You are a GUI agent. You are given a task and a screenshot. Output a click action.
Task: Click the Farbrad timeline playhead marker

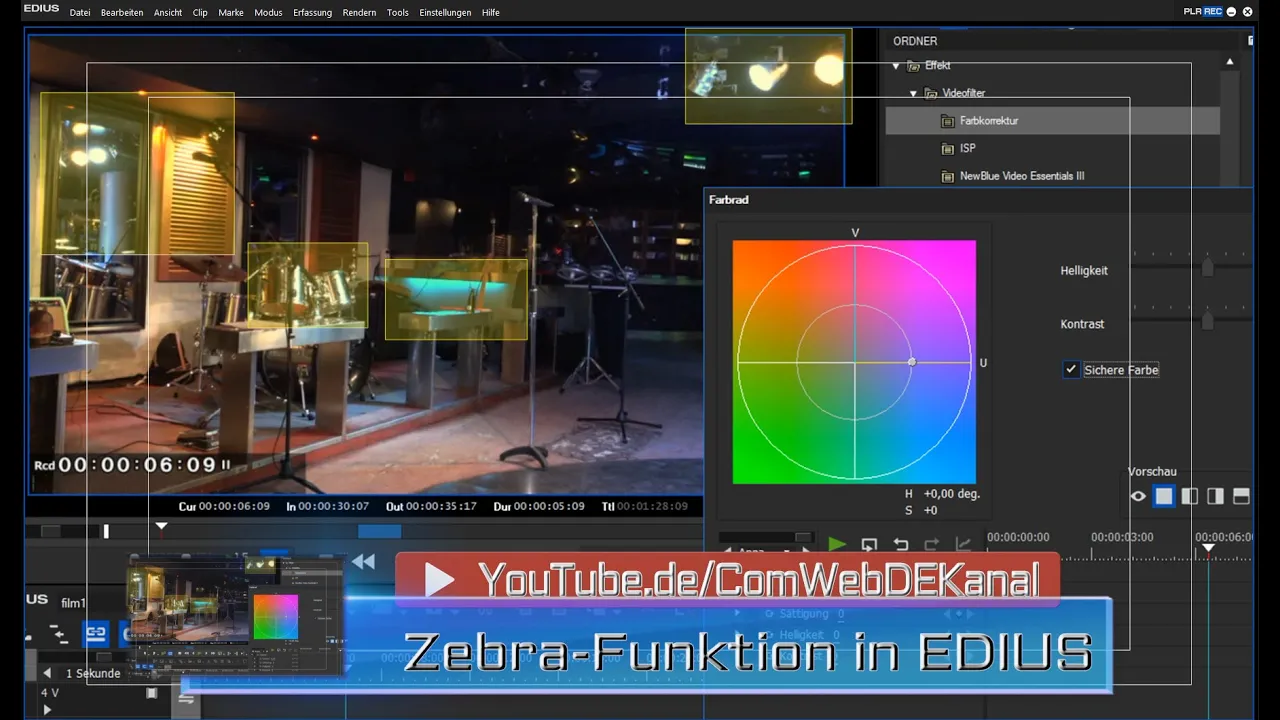coord(1208,548)
